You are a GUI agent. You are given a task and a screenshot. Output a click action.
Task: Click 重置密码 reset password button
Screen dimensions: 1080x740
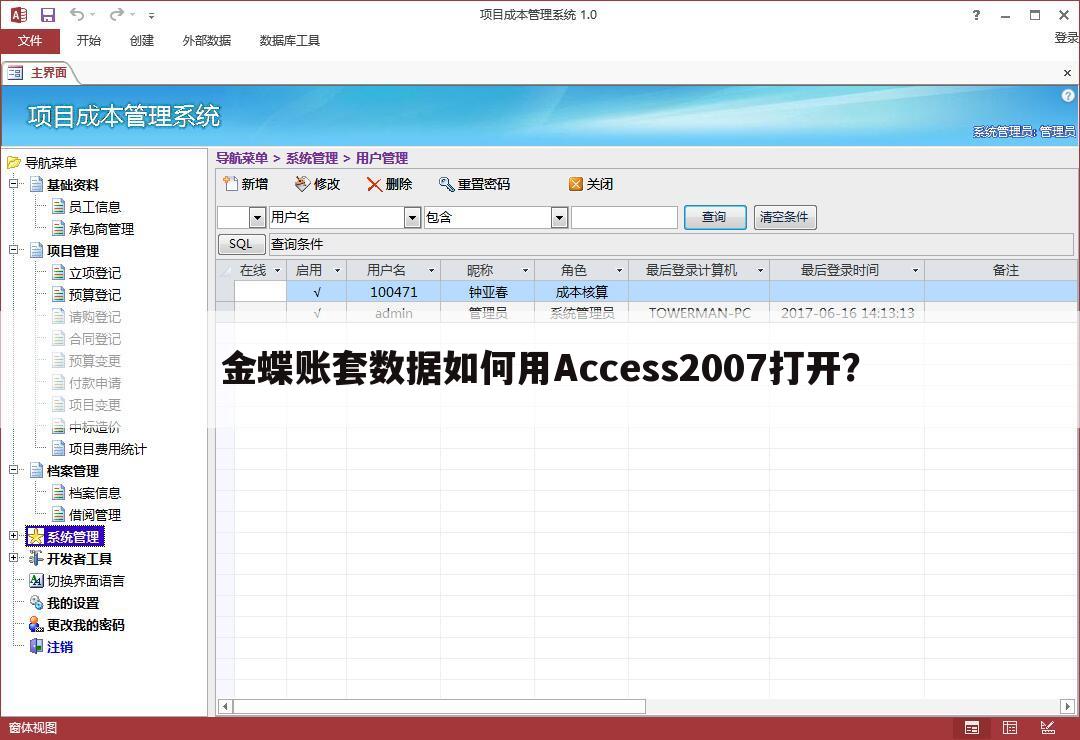474,184
